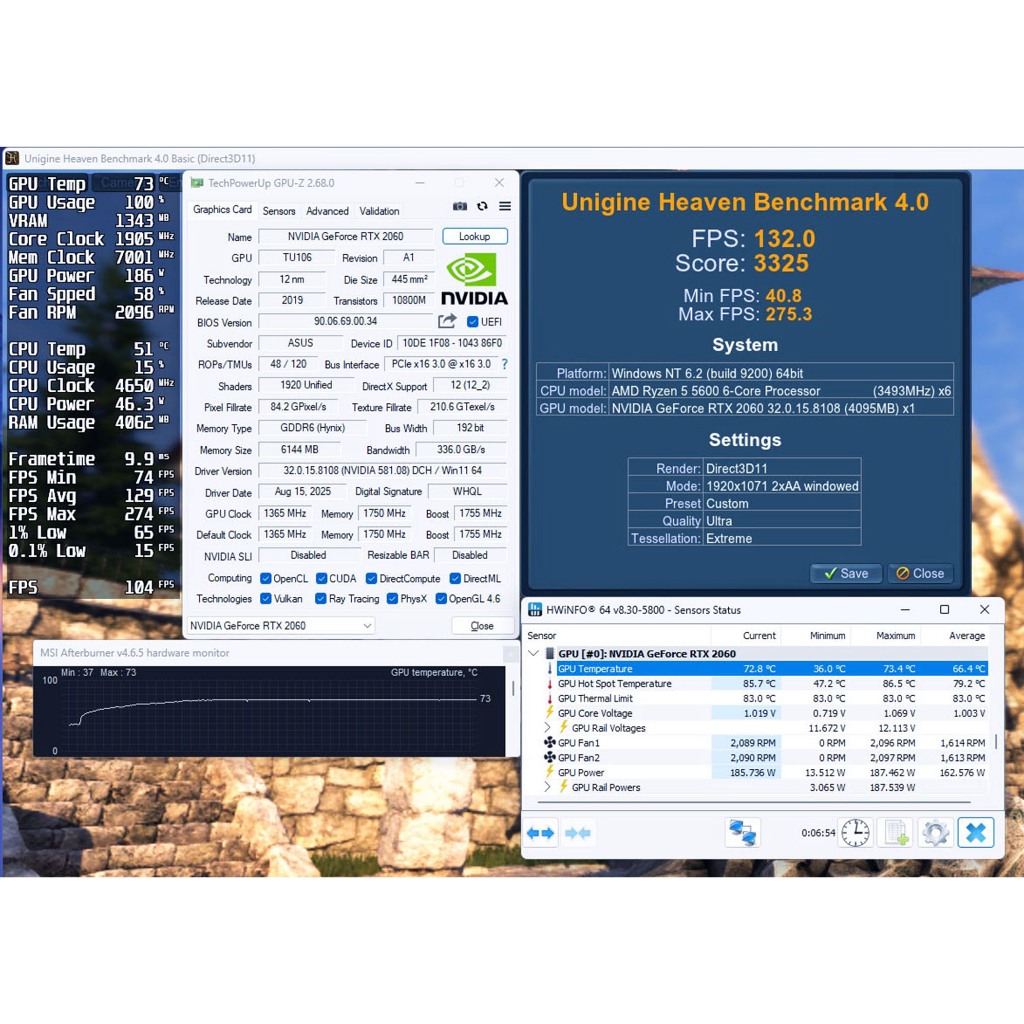Click the BIOS export share icon
Screen dimensions: 1024x1024
[x=447, y=321]
